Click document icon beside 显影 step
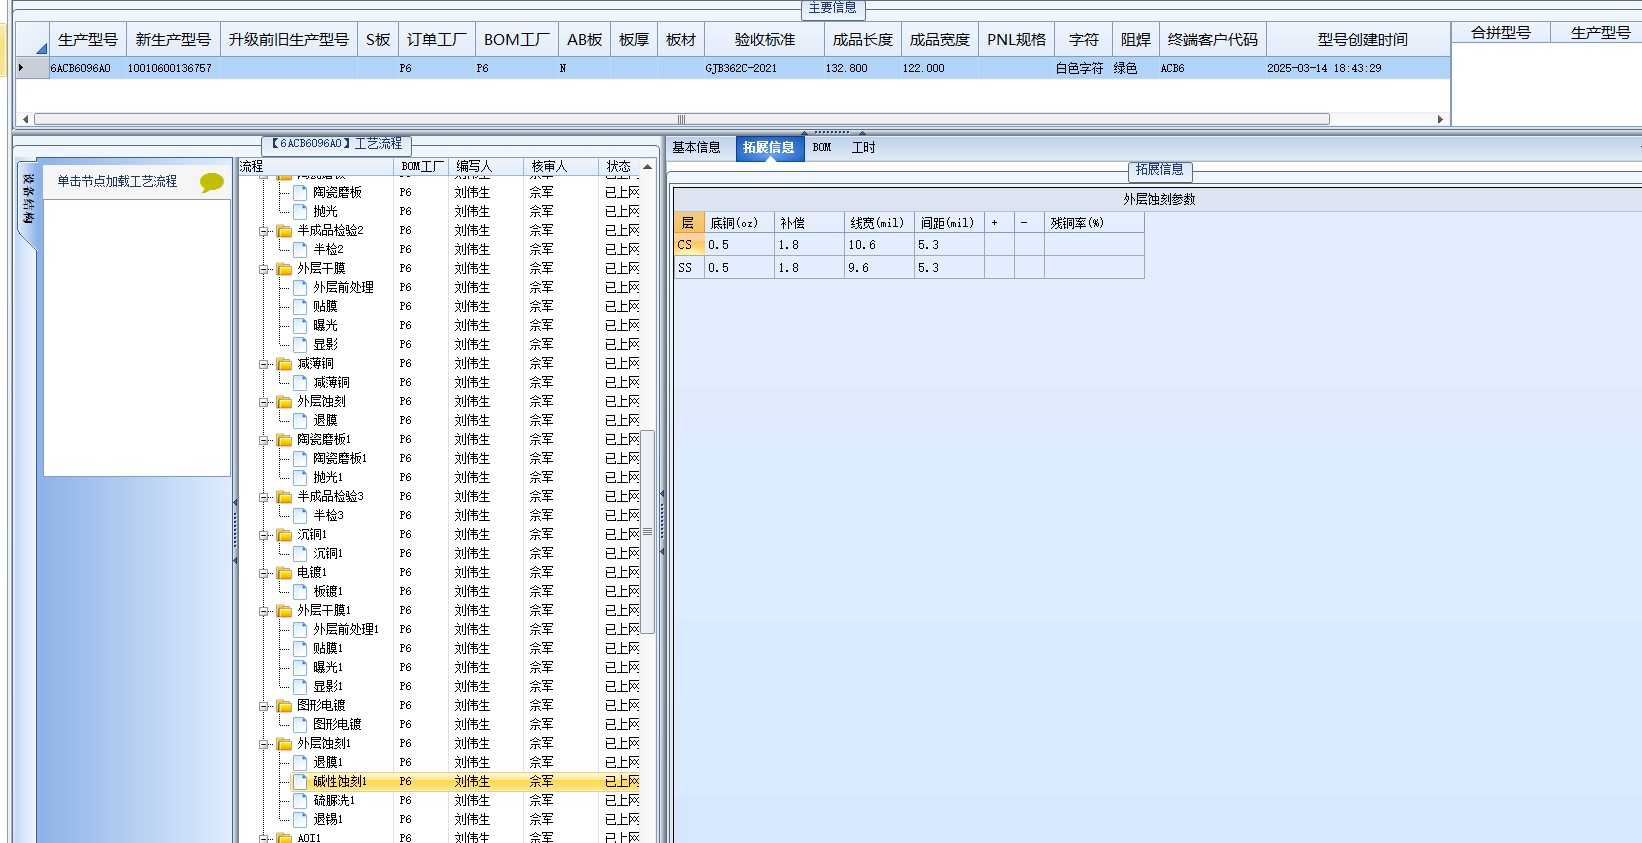This screenshot has width=1642, height=843. (x=300, y=344)
